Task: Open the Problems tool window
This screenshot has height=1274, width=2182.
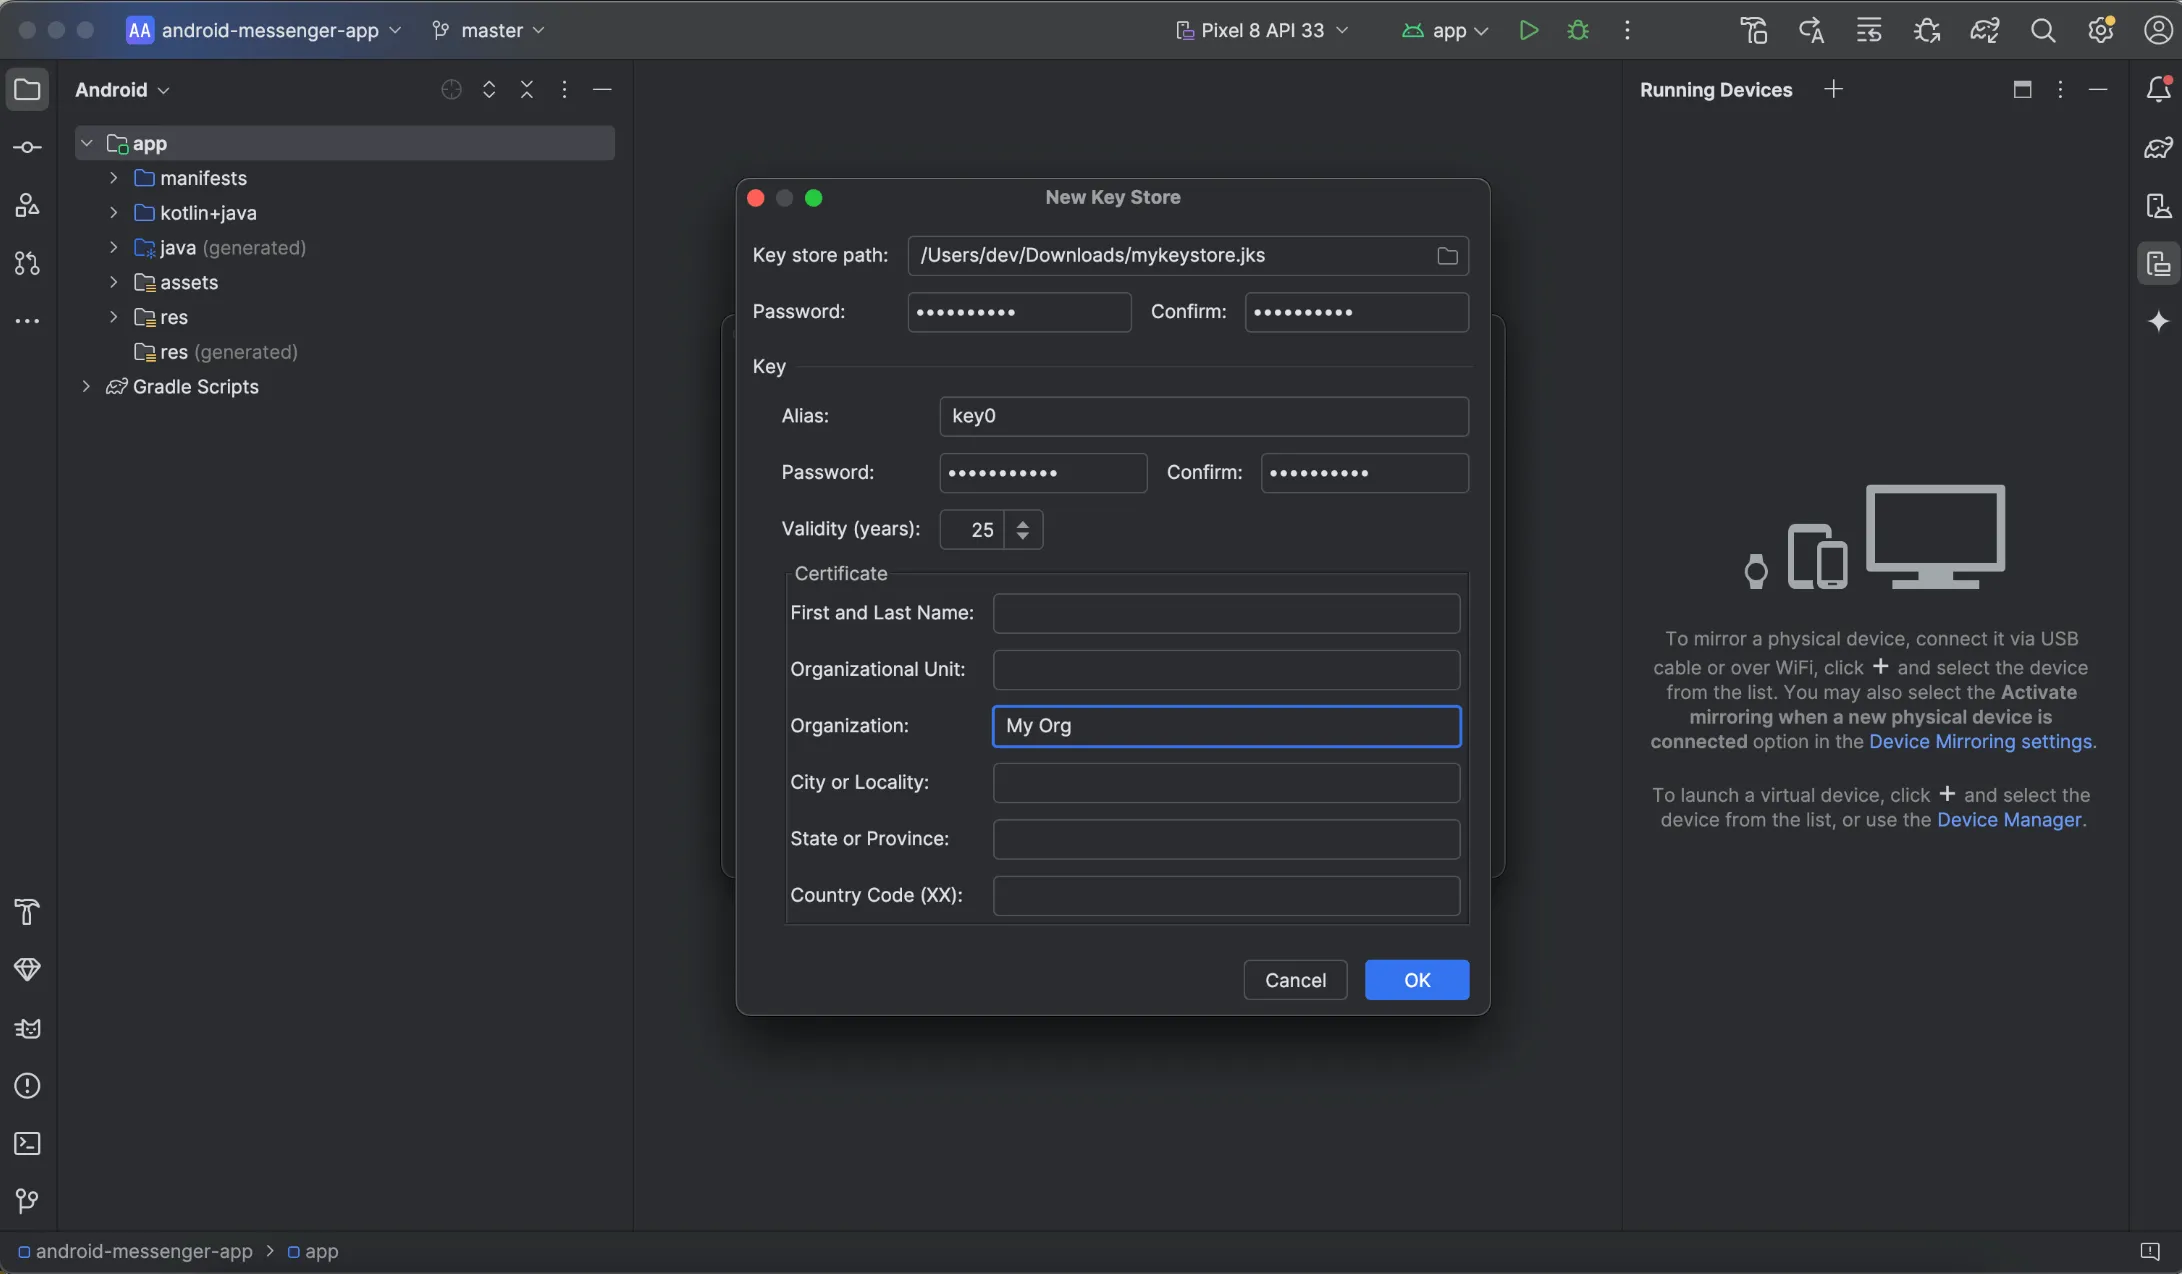Action: click(x=27, y=1086)
